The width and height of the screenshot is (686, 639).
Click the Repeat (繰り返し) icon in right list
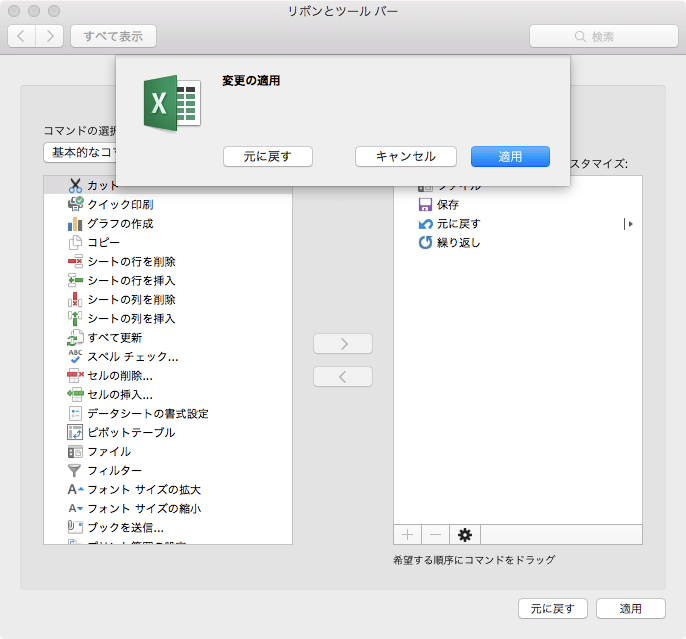(425, 242)
